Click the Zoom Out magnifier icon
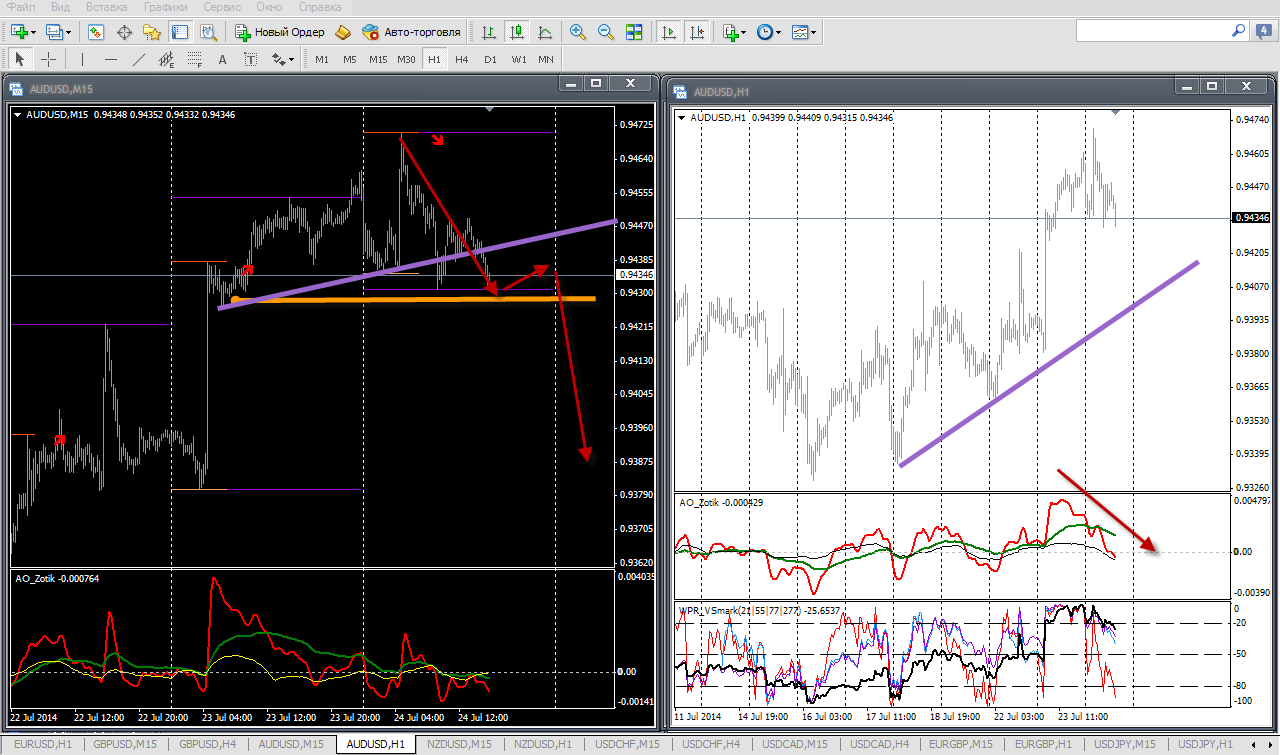 pos(605,32)
